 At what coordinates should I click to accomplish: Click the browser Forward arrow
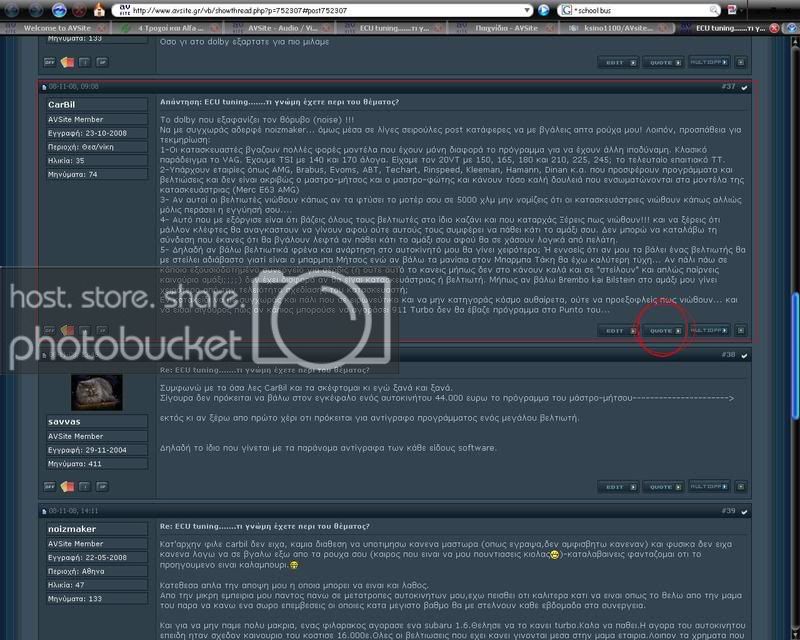click(36, 9)
